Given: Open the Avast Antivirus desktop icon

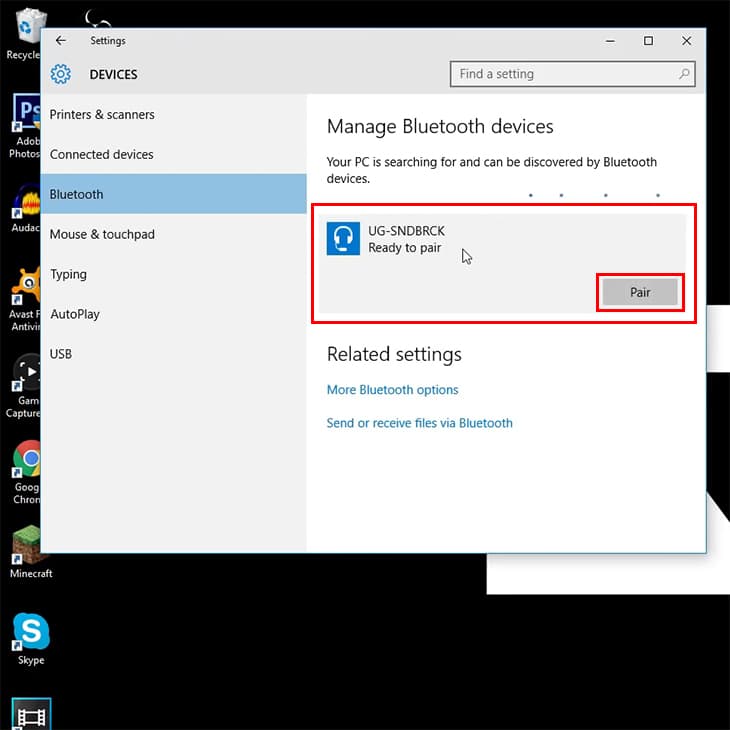Looking at the screenshot, I should (x=25, y=299).
